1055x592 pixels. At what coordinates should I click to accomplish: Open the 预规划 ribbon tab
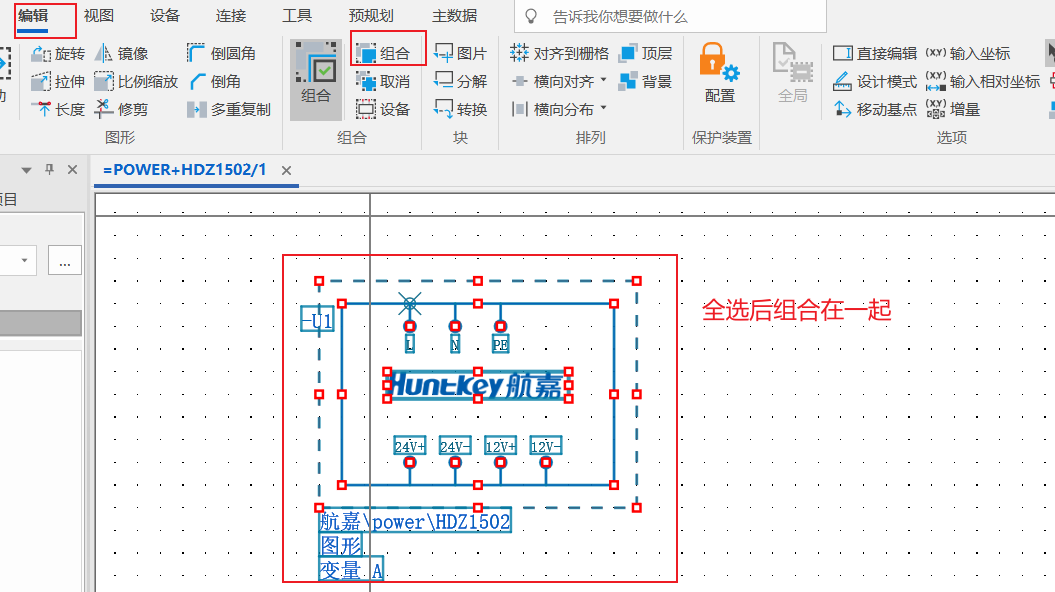pos(371,16)
